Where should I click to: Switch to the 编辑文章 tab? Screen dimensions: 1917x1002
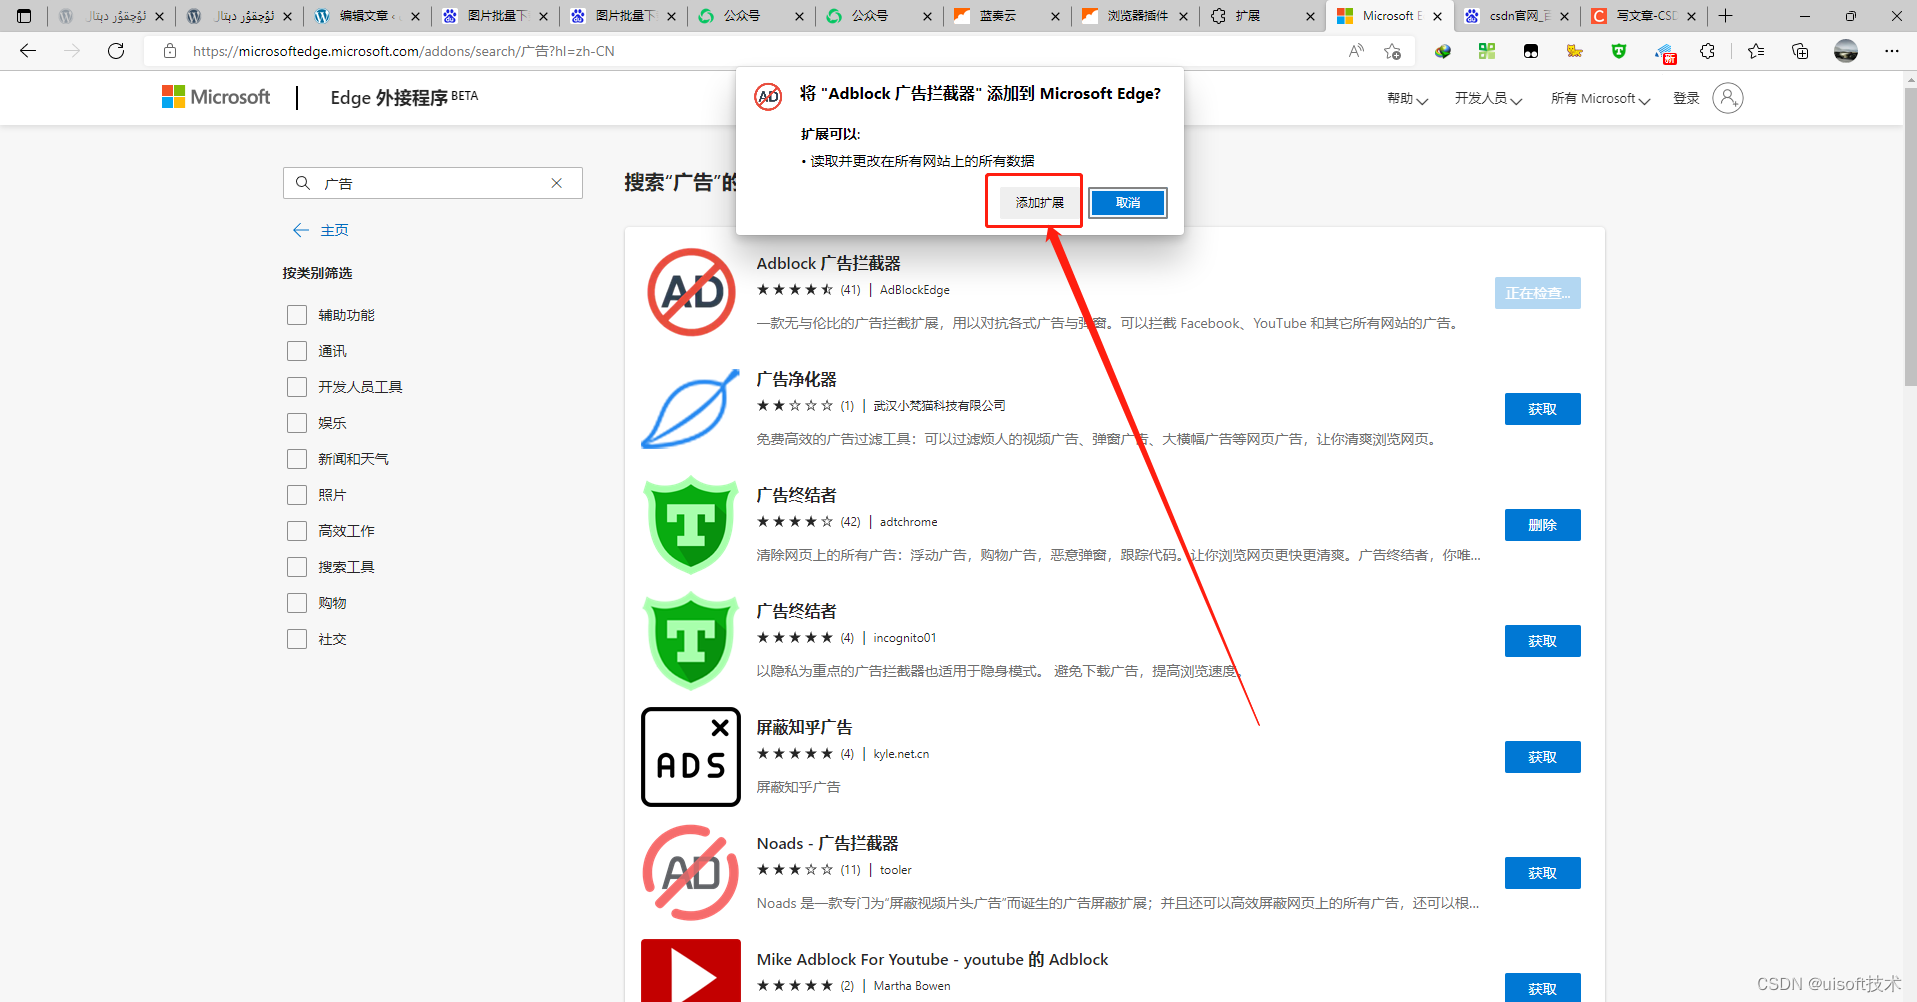click(366, 16)
